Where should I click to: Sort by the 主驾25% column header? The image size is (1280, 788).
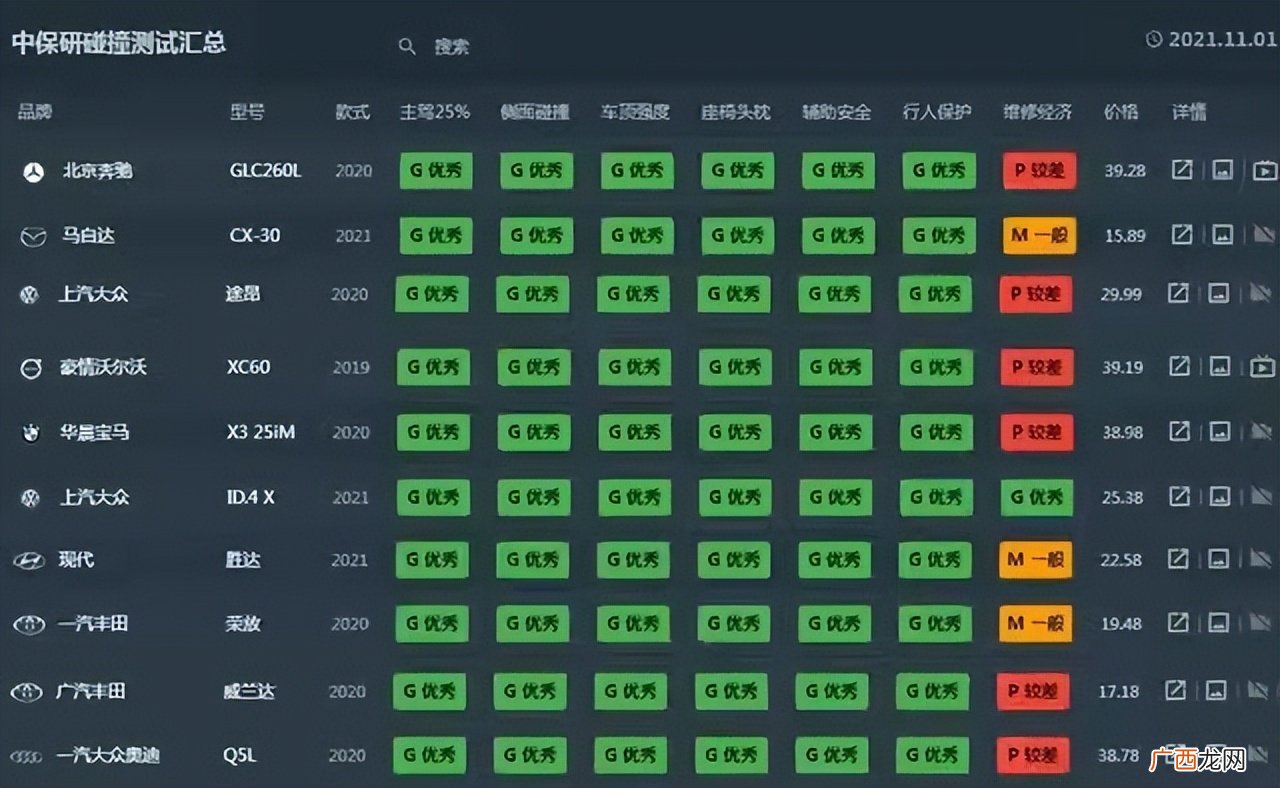435,112
